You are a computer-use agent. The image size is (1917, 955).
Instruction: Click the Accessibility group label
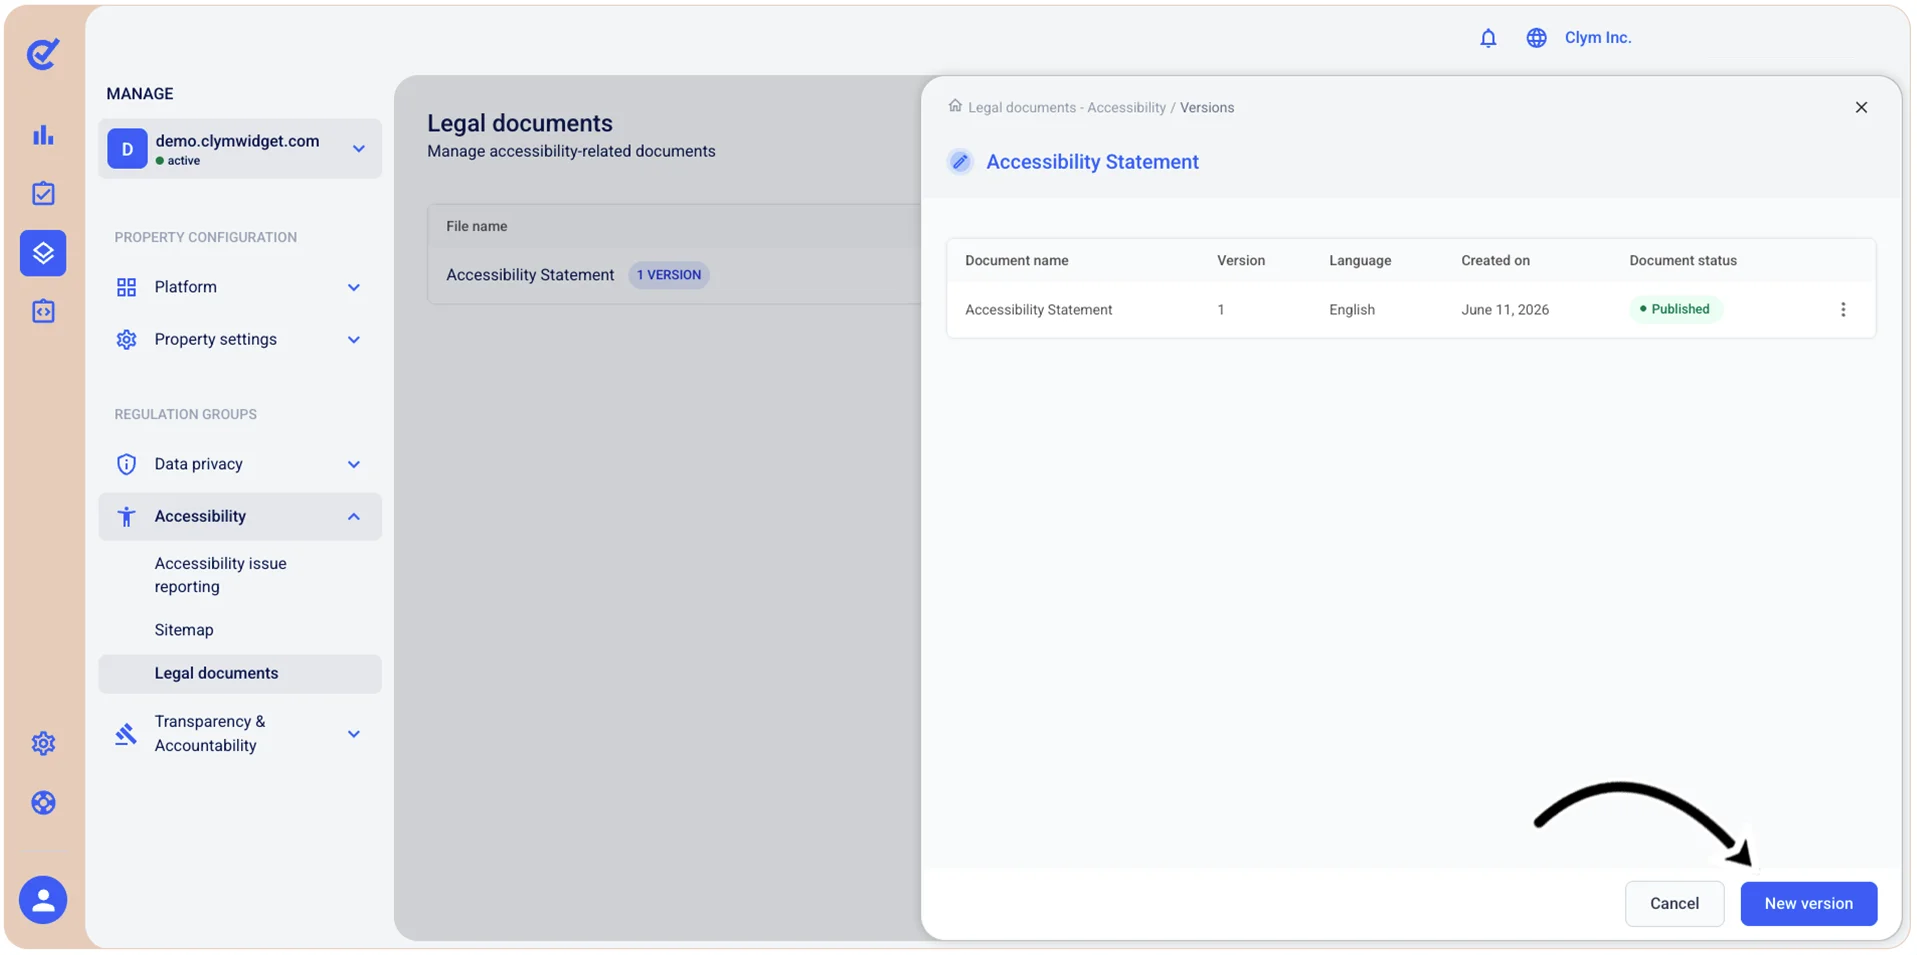pyautogui.click(x=200, y=517)
